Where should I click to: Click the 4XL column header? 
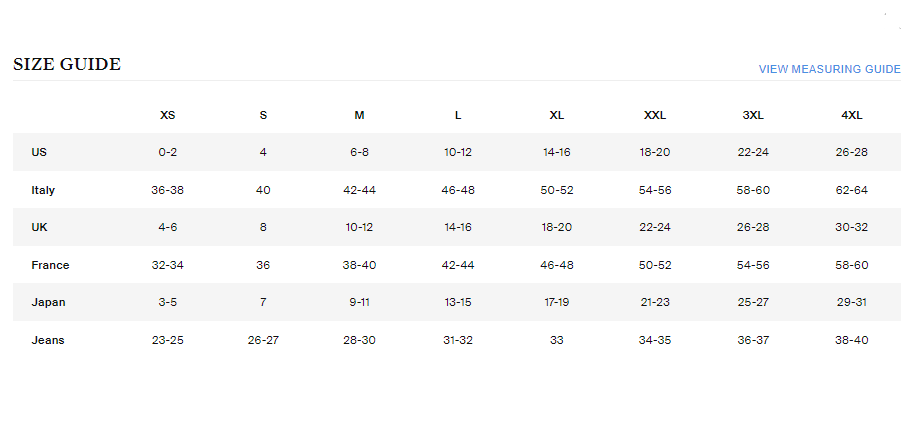coord(852,115)
